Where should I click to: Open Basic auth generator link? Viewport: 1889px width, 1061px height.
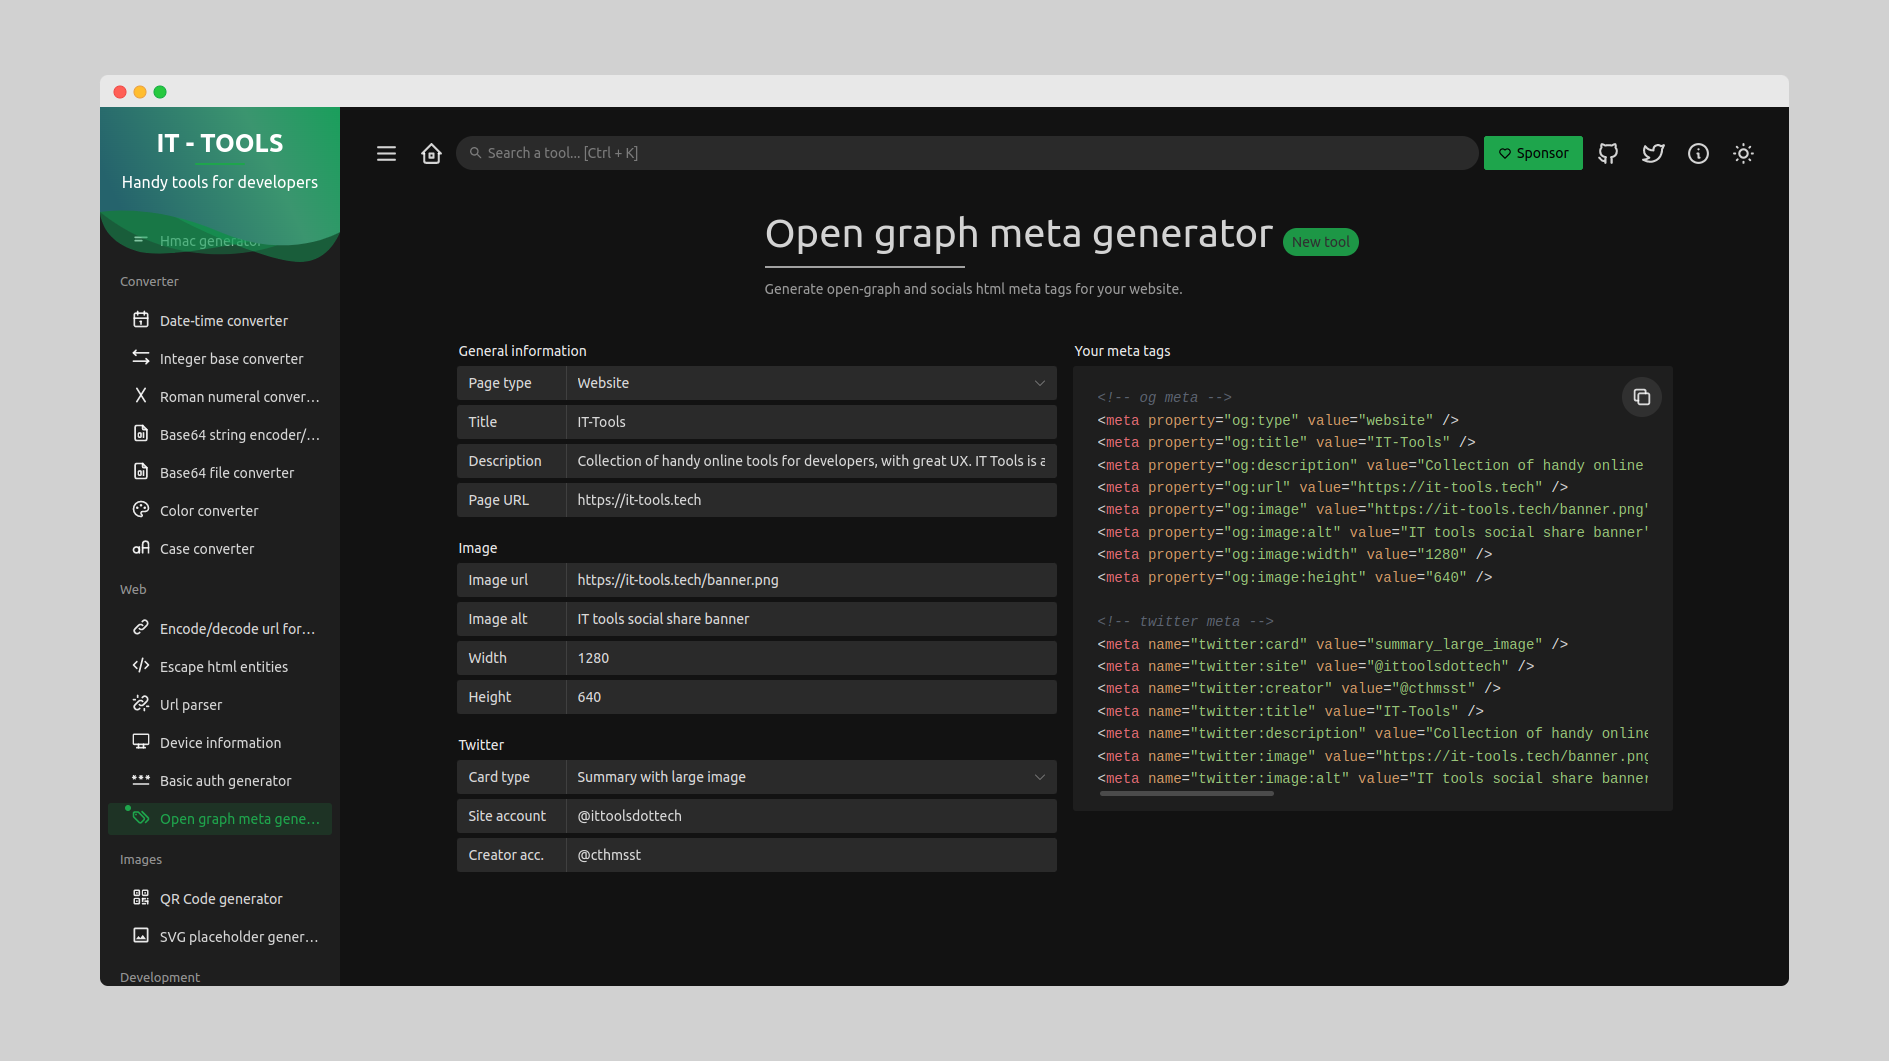point(225,780)
